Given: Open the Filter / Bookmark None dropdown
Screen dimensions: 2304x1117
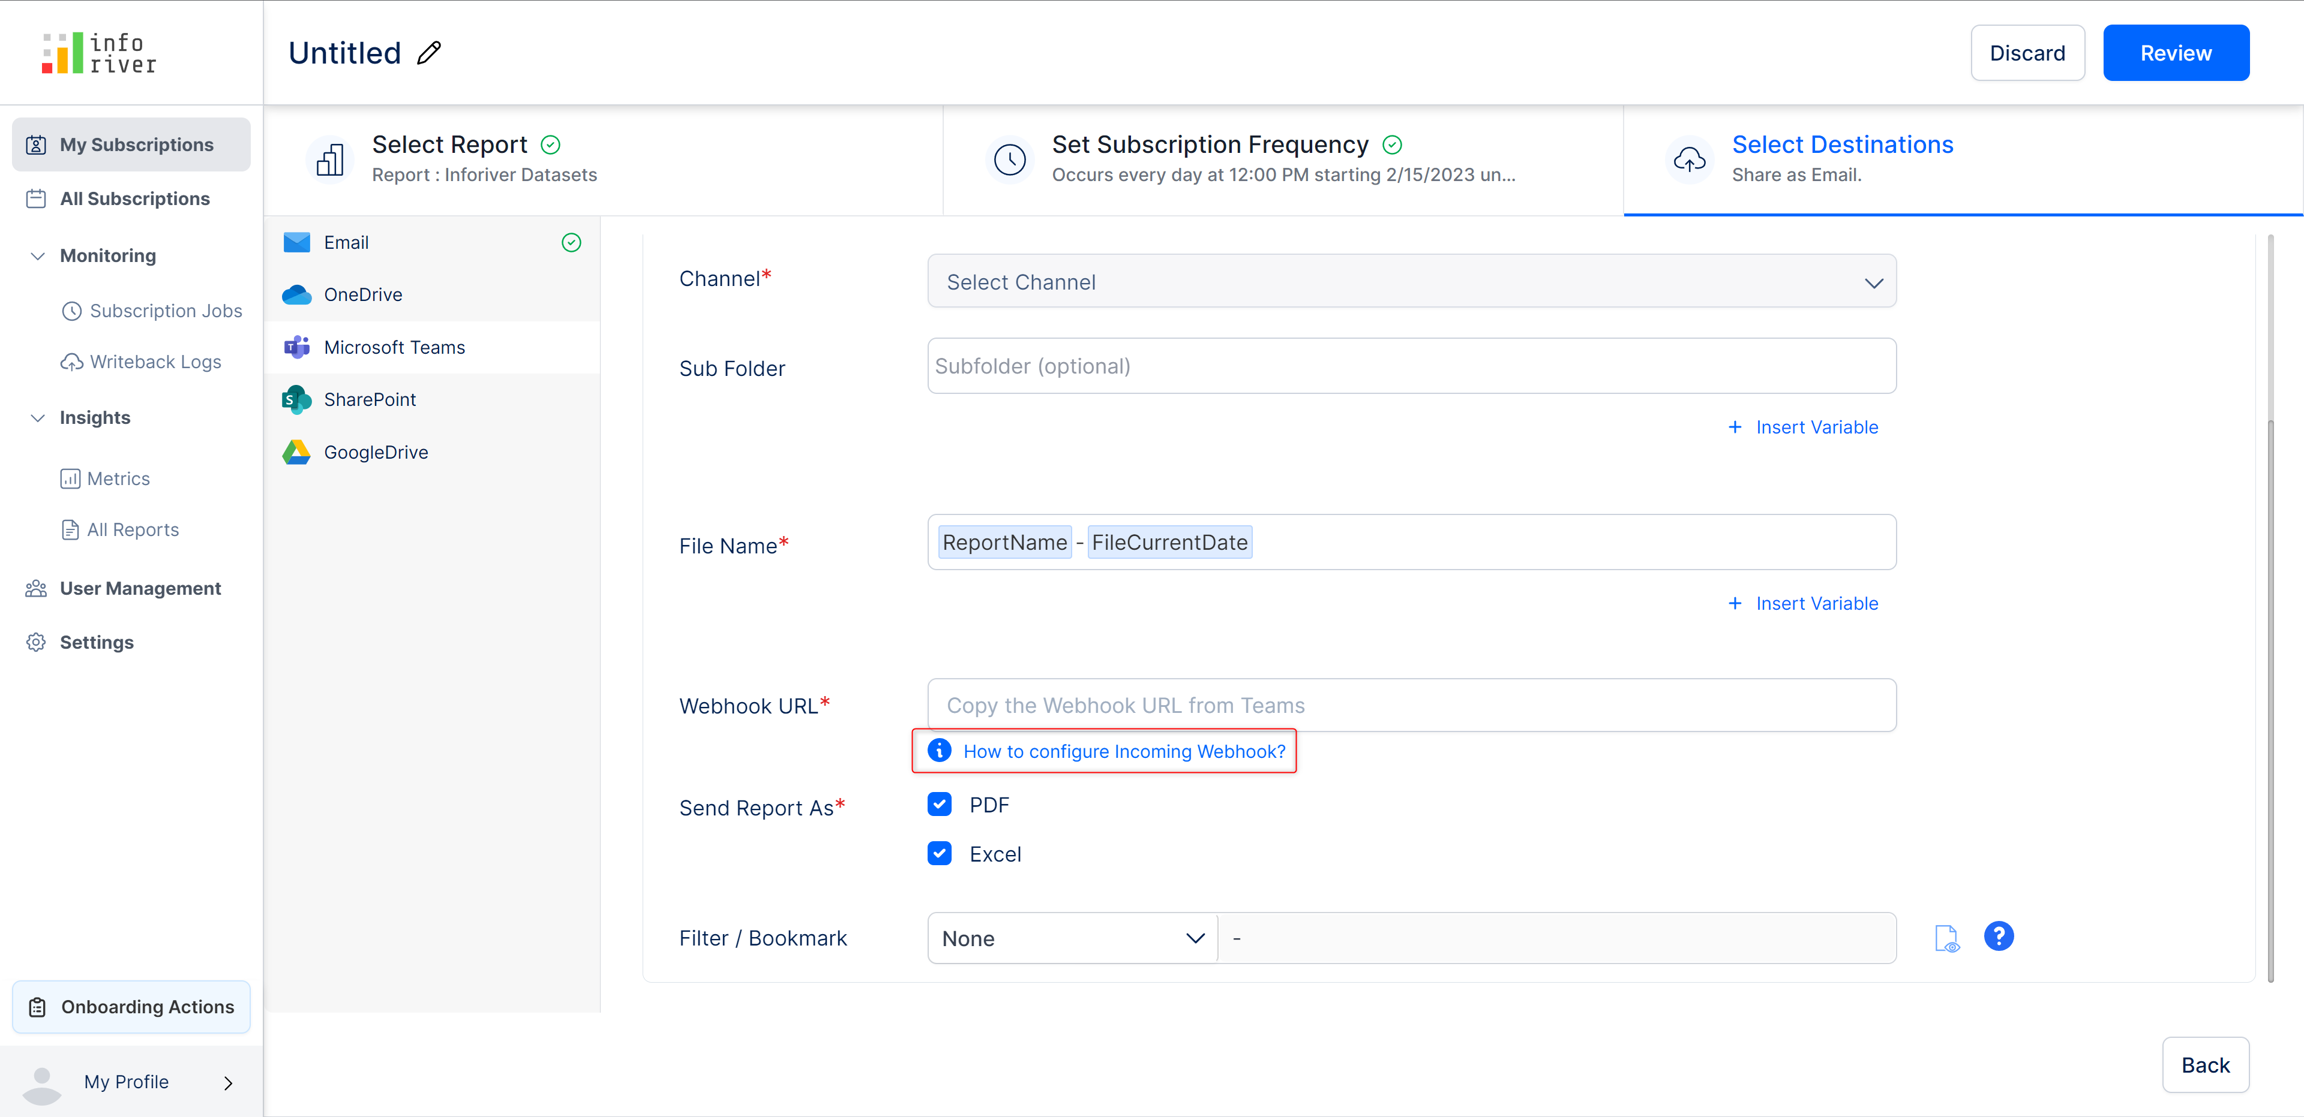Looking at the screenshot, I should [1072, 938].
